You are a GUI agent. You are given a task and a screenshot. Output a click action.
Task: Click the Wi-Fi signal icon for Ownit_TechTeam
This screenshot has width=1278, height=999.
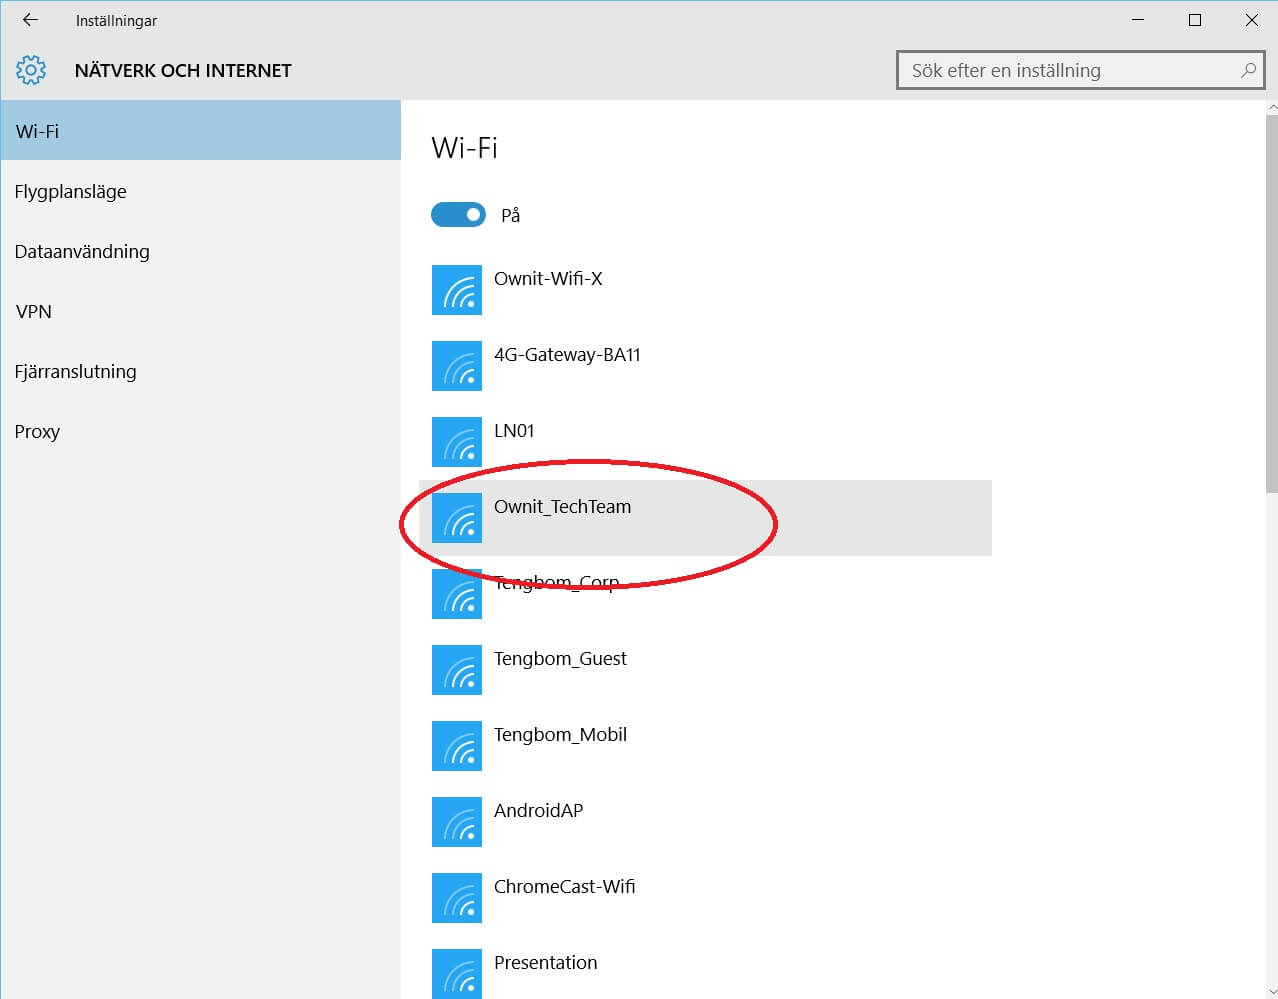[x=457, y=518]
